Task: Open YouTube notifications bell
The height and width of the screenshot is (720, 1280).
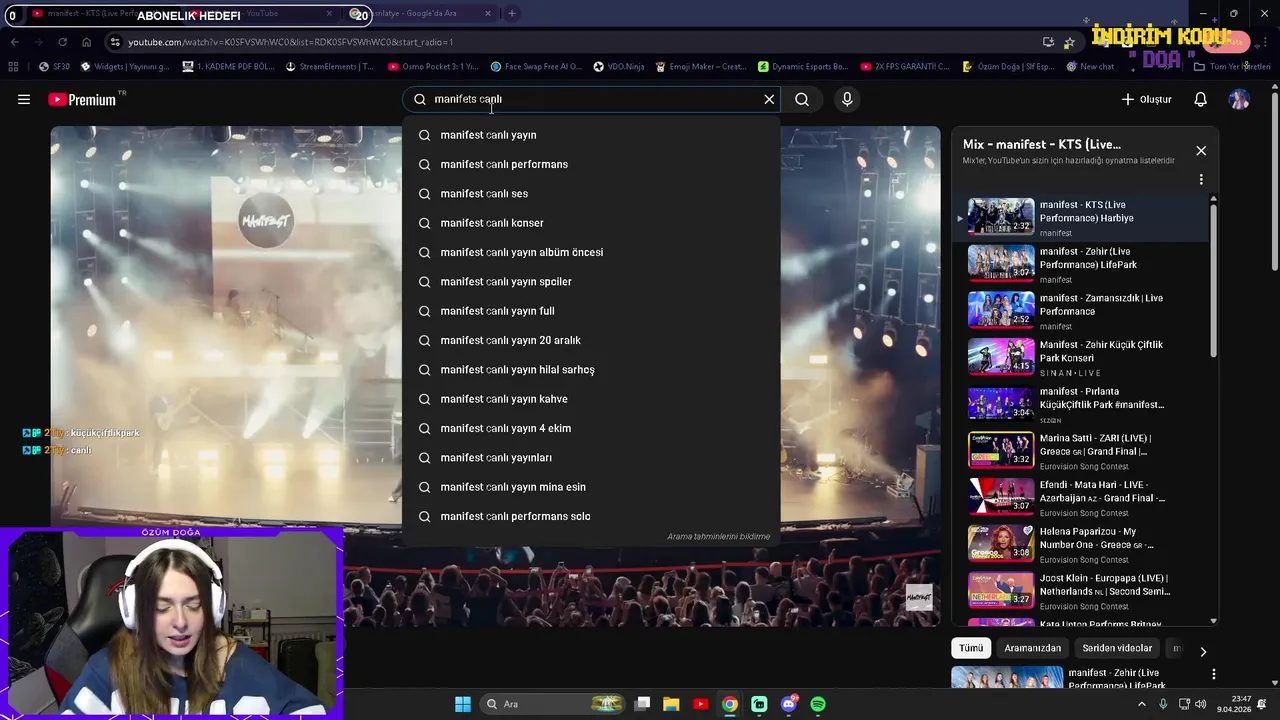Action: click(1201, 99)
